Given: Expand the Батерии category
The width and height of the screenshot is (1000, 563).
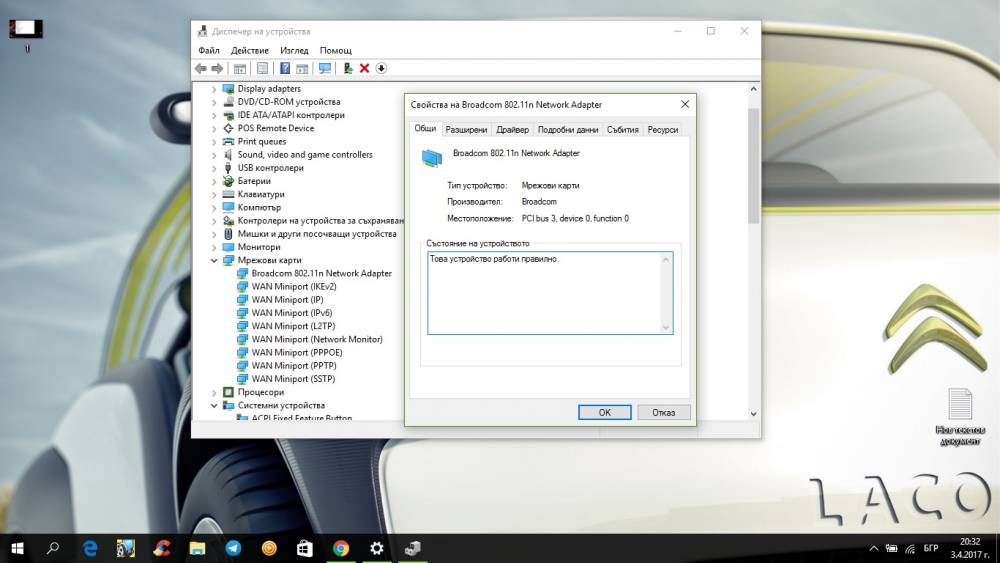Looking at the screenshot, I should (214, 182).
